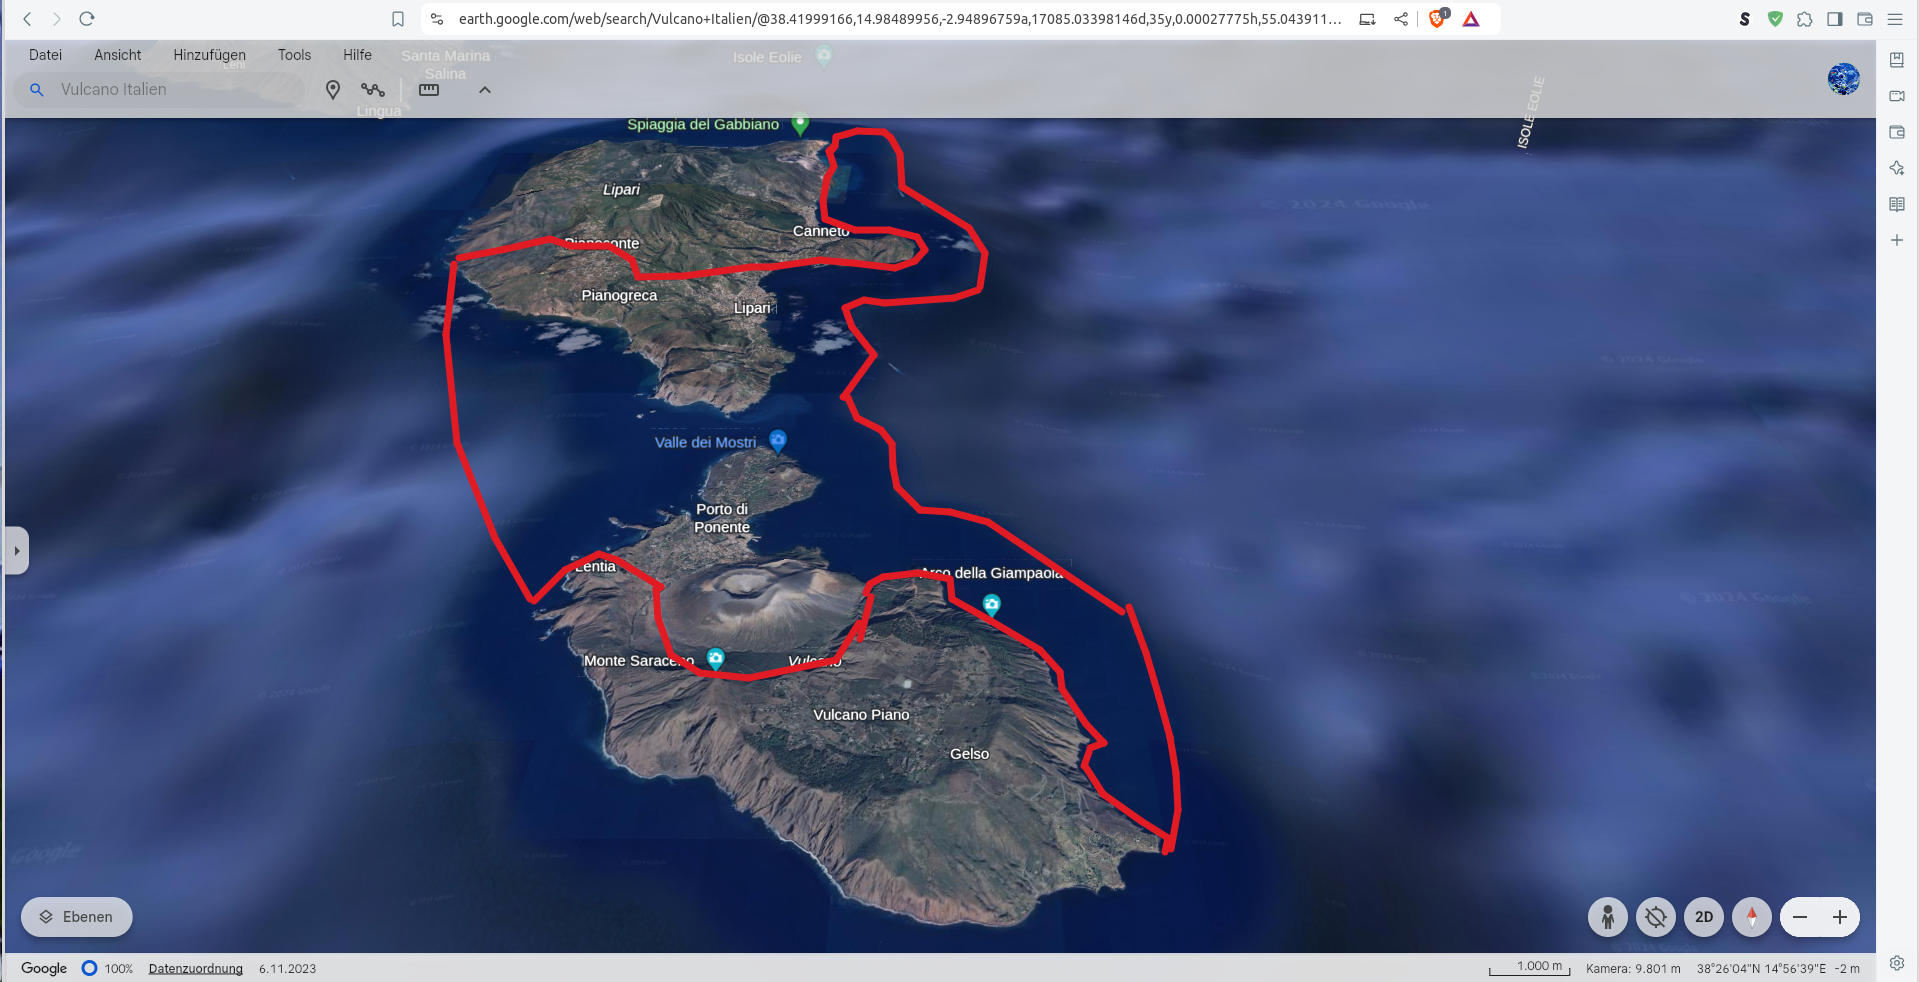Image resolution: width=1919 pixels, height=982 pixels.
Task: Click the 6.11.2023 imagery date
Action: point(287,969)
